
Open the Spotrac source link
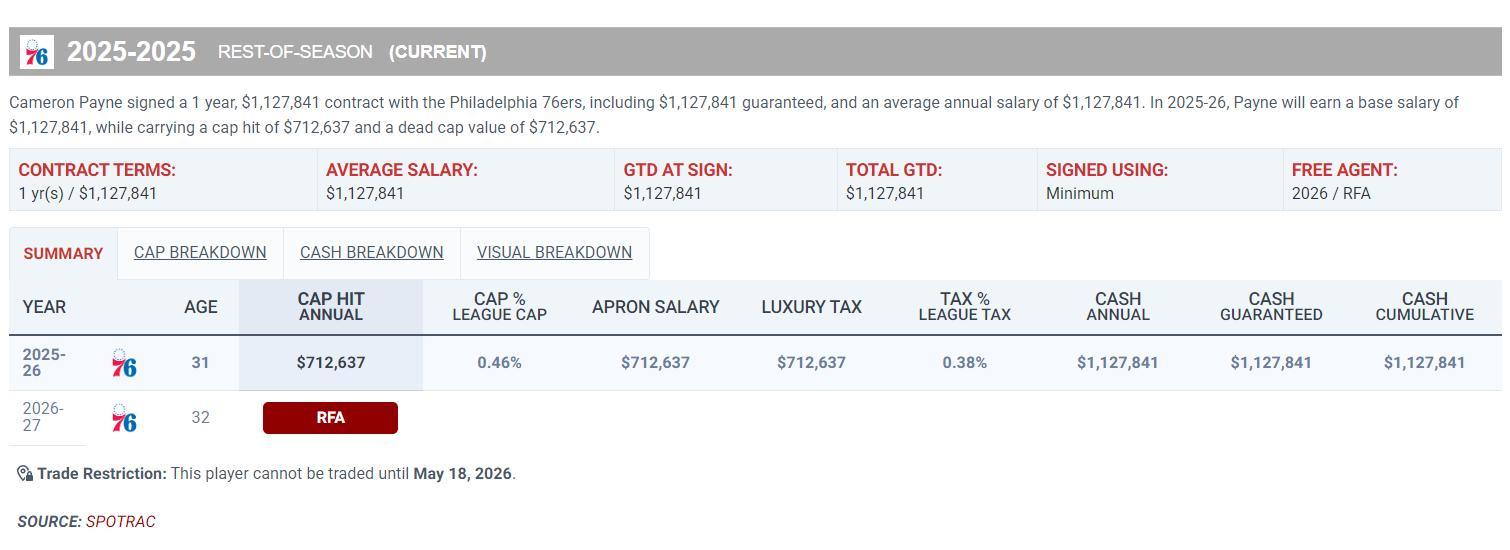tap(120, 522)
